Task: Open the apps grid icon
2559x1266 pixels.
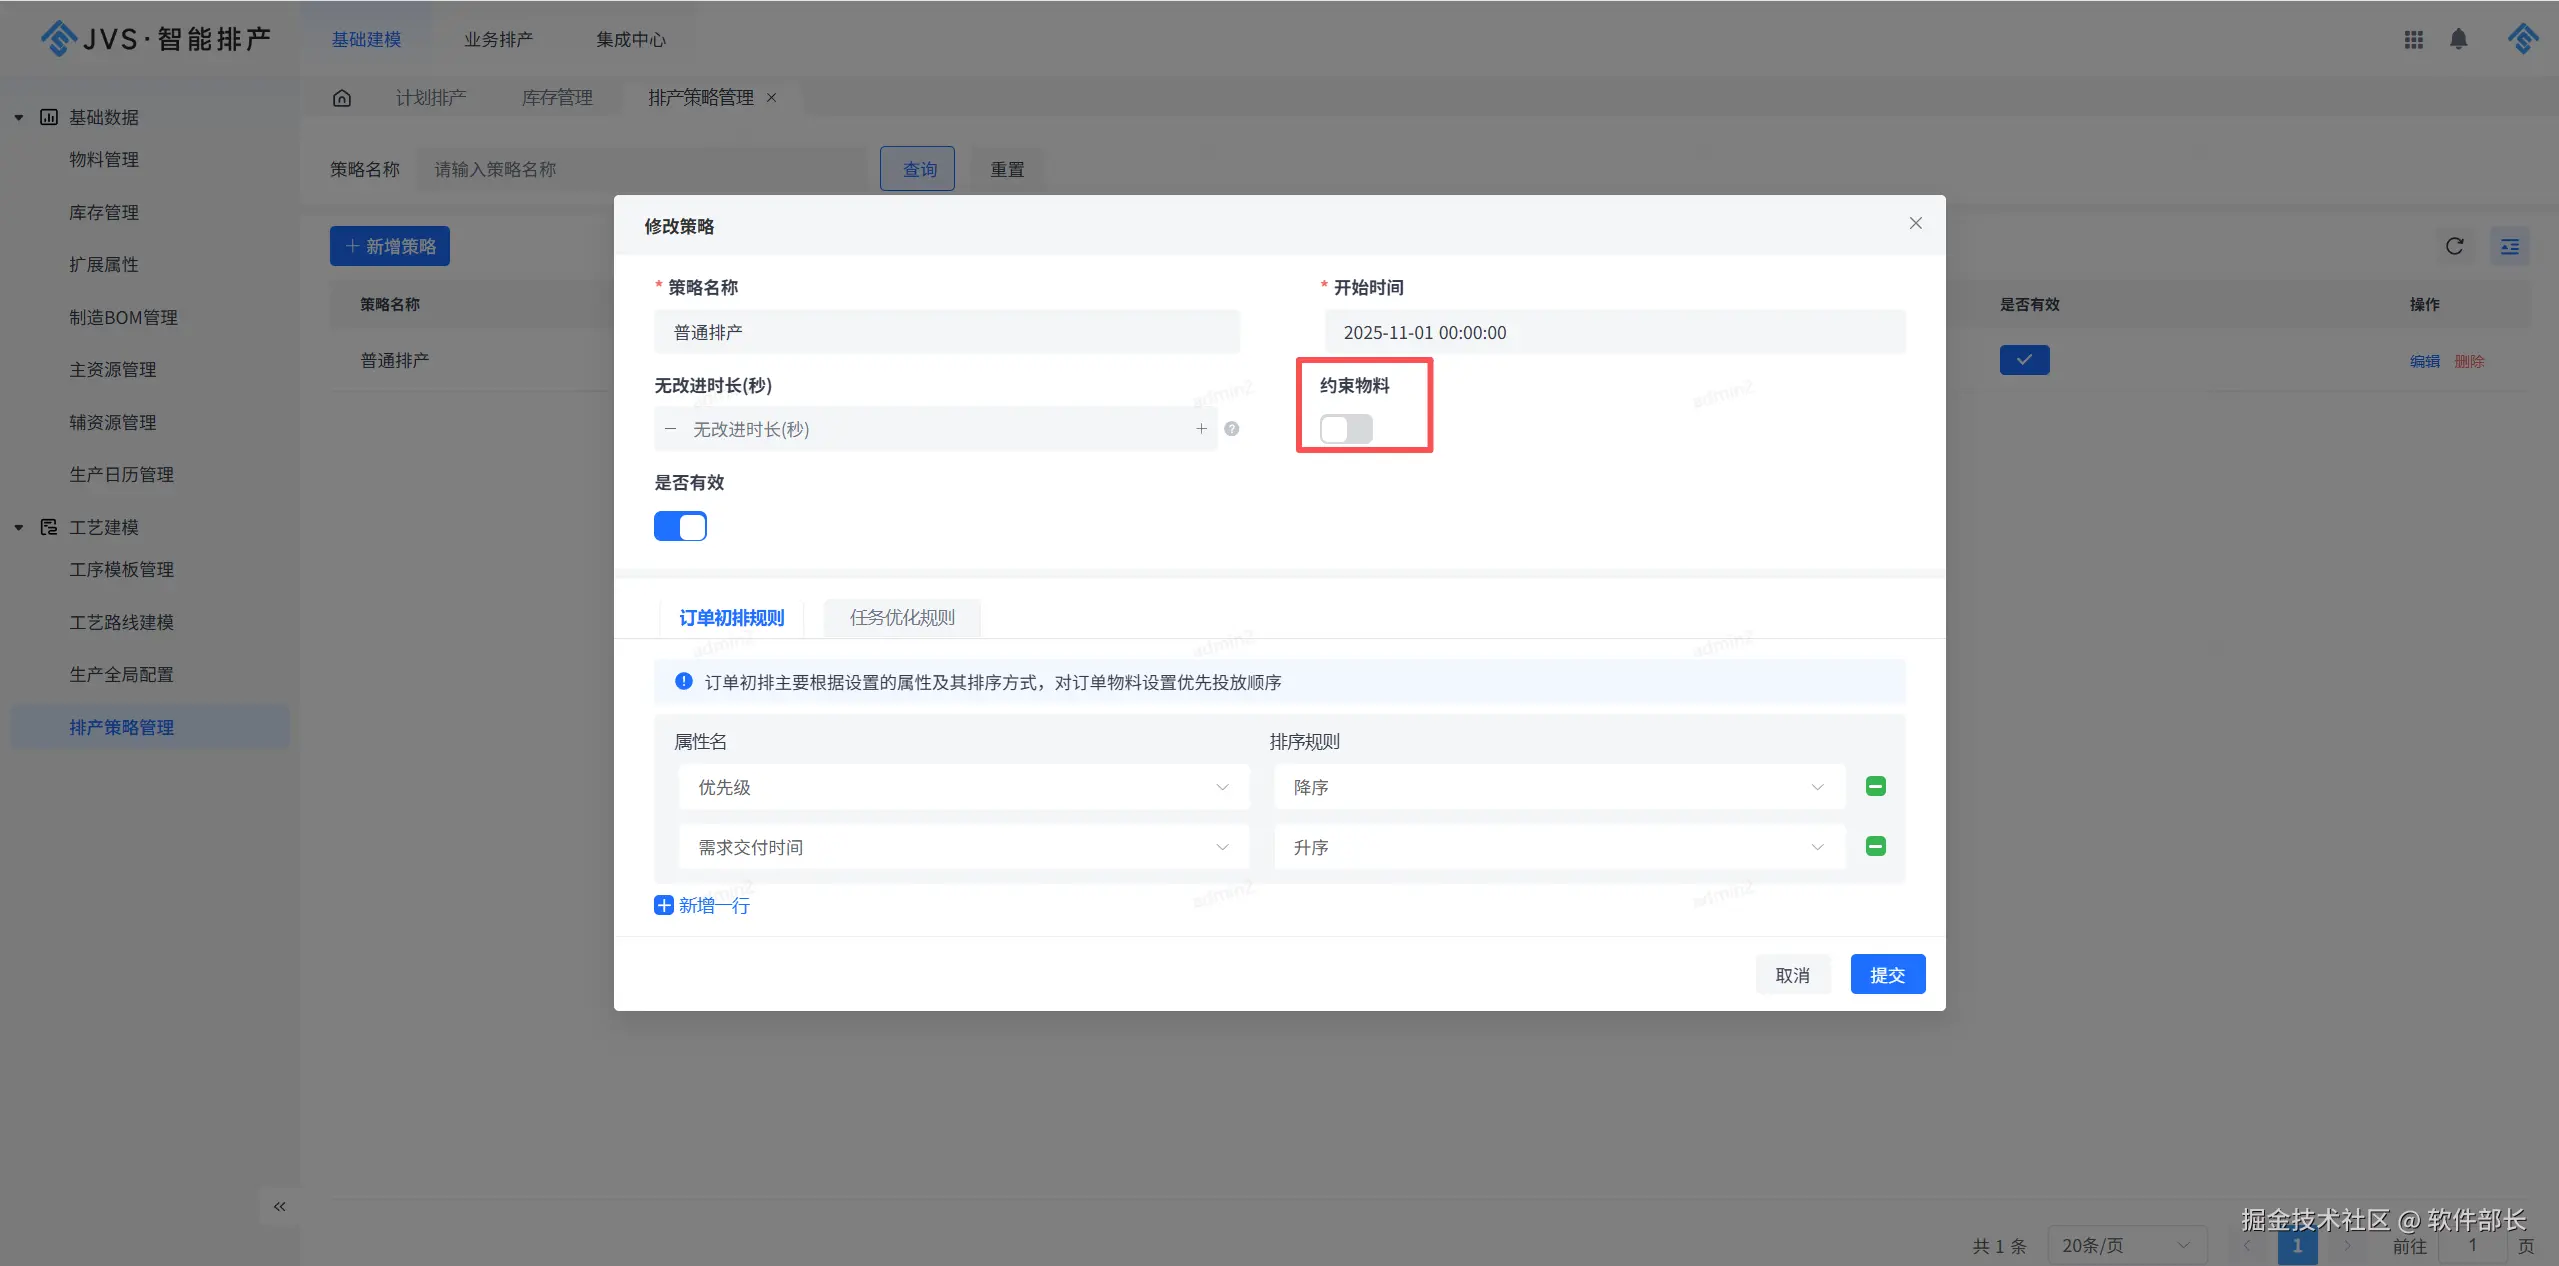Action: coord(2413,39)
